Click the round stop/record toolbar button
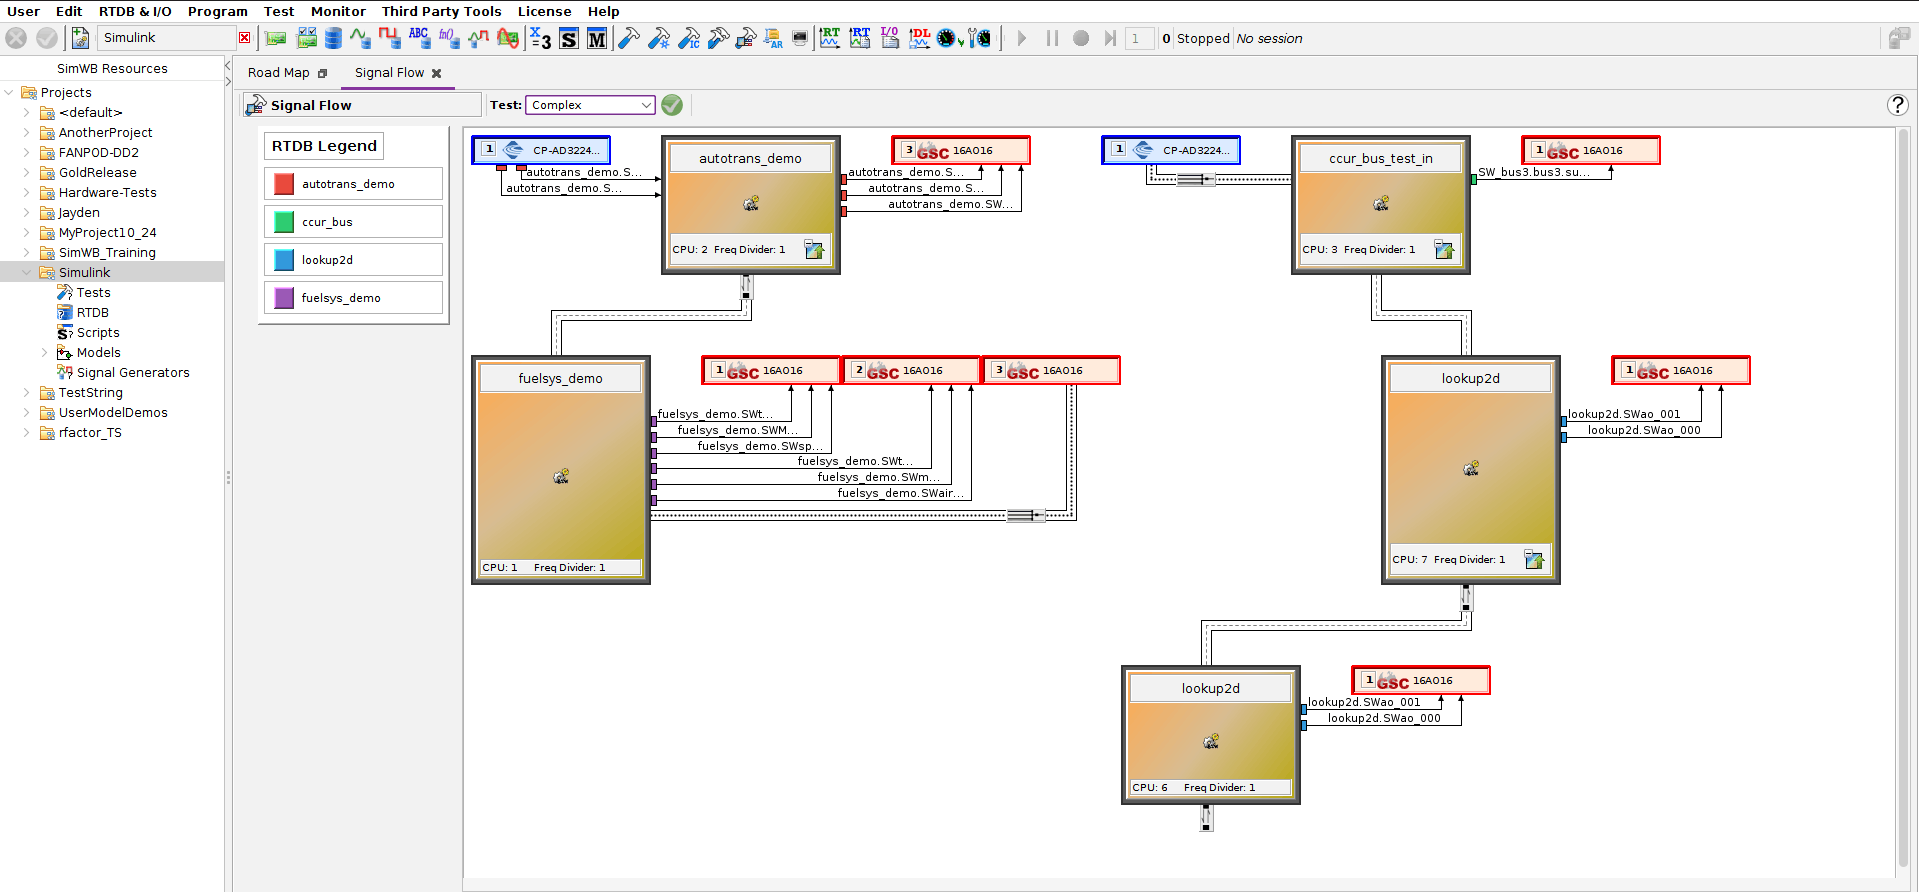This screenshot has width=1919, height=892. coord(1081,38)
